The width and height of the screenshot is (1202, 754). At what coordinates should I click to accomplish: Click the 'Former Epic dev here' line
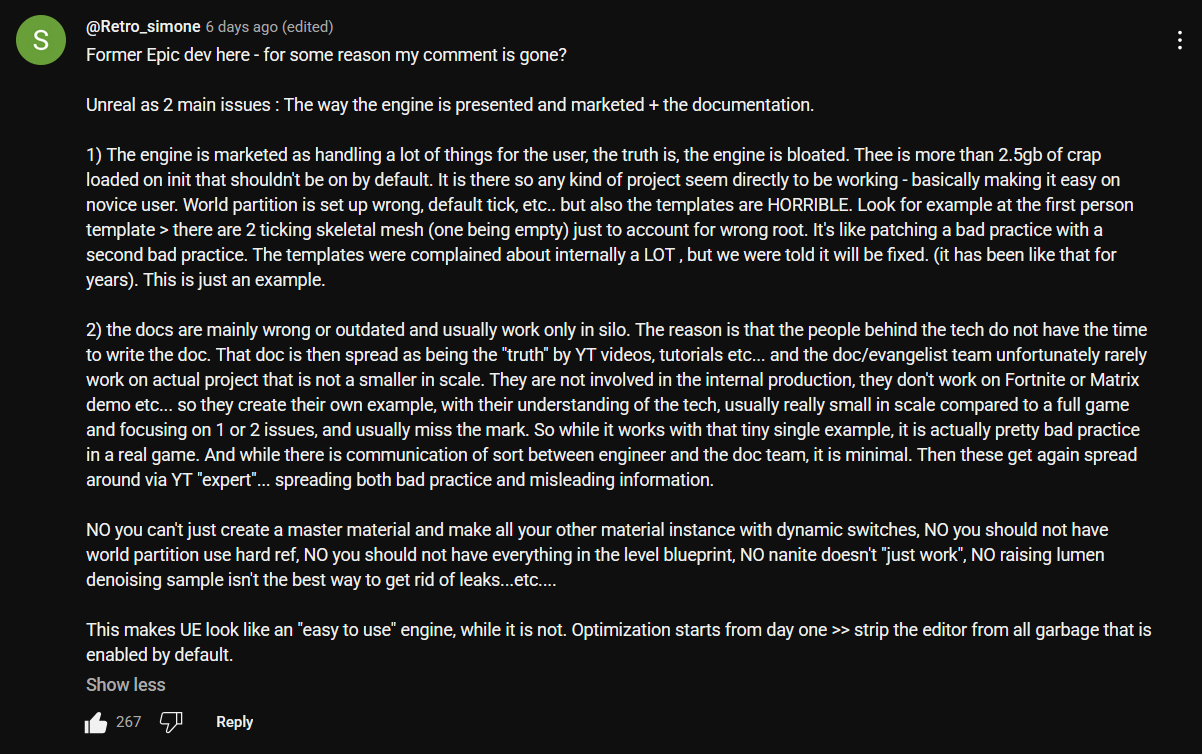coord(327,55)
